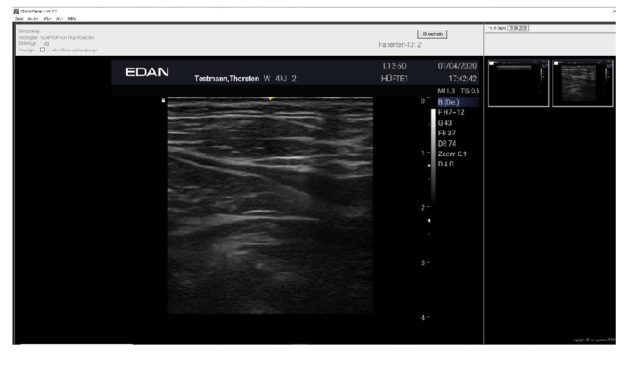Viewport: 627px width, 376px height.
Task: Click the G 43 gain parameter
Action: pos(445,123)
